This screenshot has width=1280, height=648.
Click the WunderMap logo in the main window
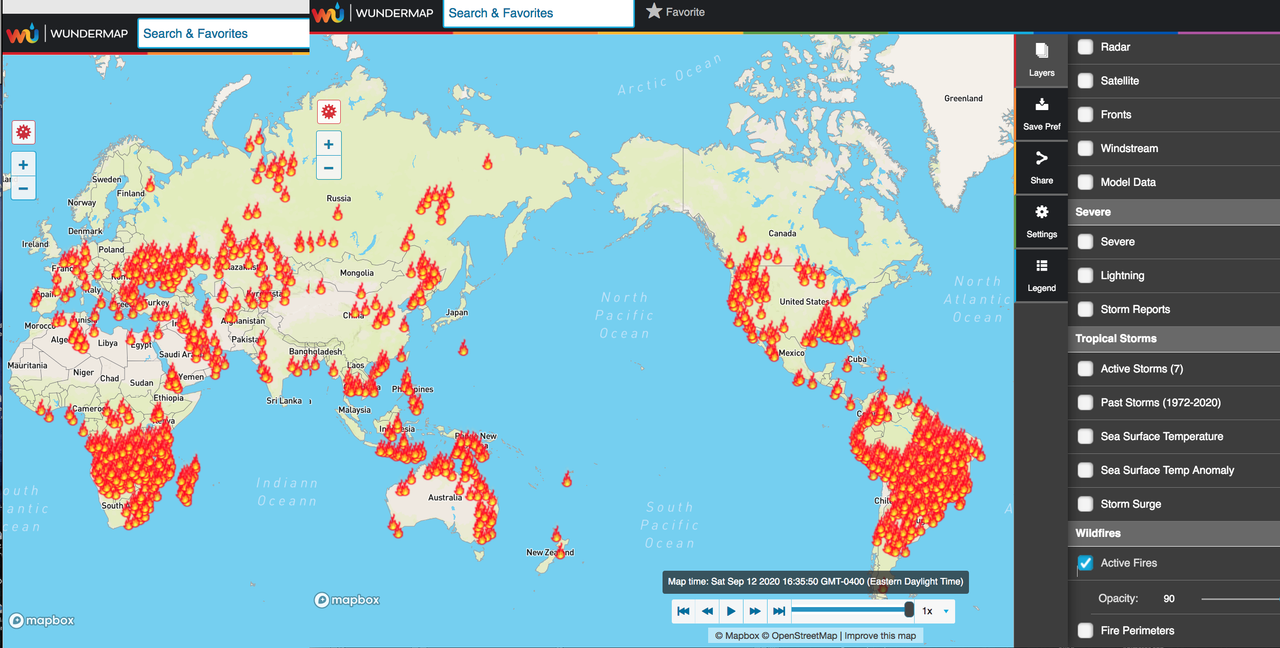pos(375,13)
